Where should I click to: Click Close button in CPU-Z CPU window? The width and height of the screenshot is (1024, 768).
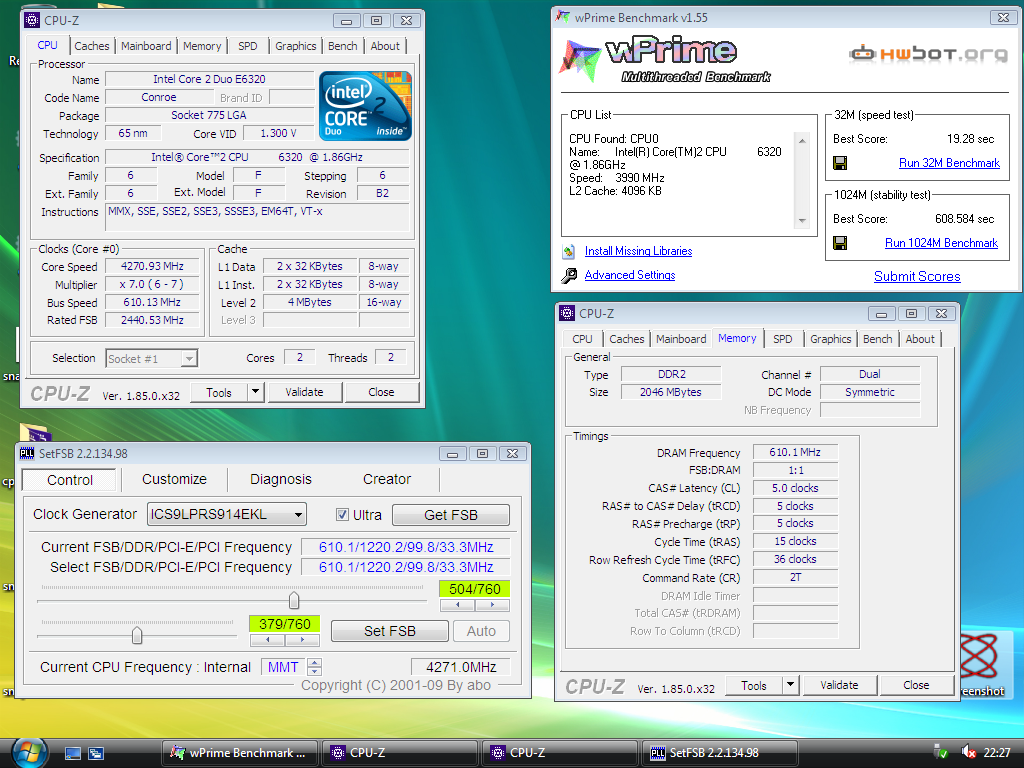[x=381, y=392]
